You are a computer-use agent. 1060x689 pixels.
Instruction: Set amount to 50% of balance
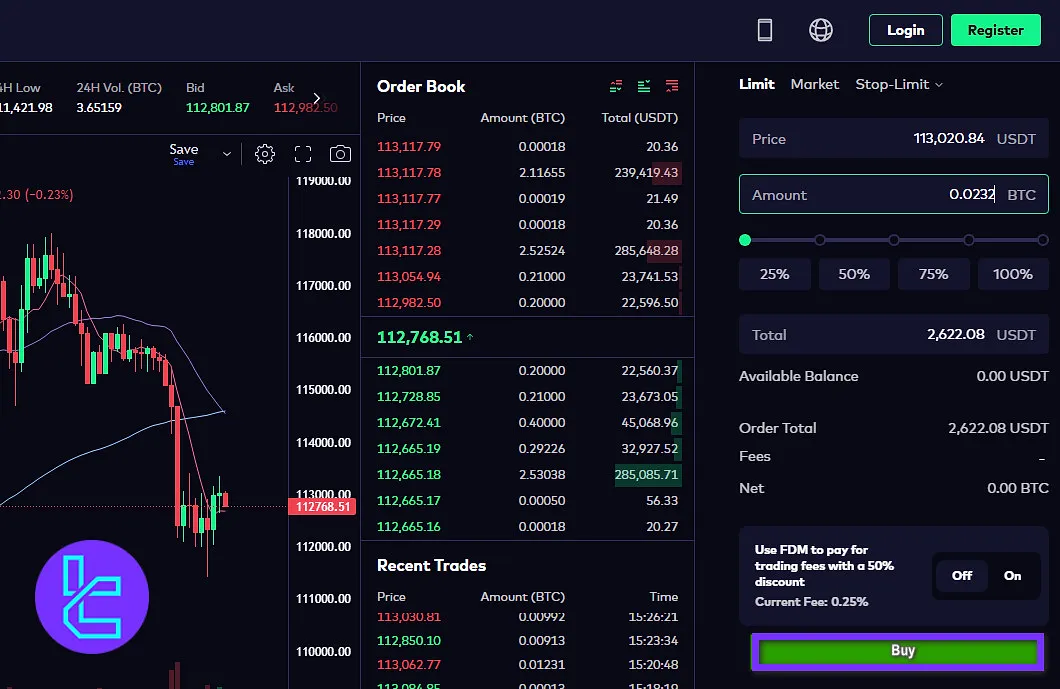[853, 274]
